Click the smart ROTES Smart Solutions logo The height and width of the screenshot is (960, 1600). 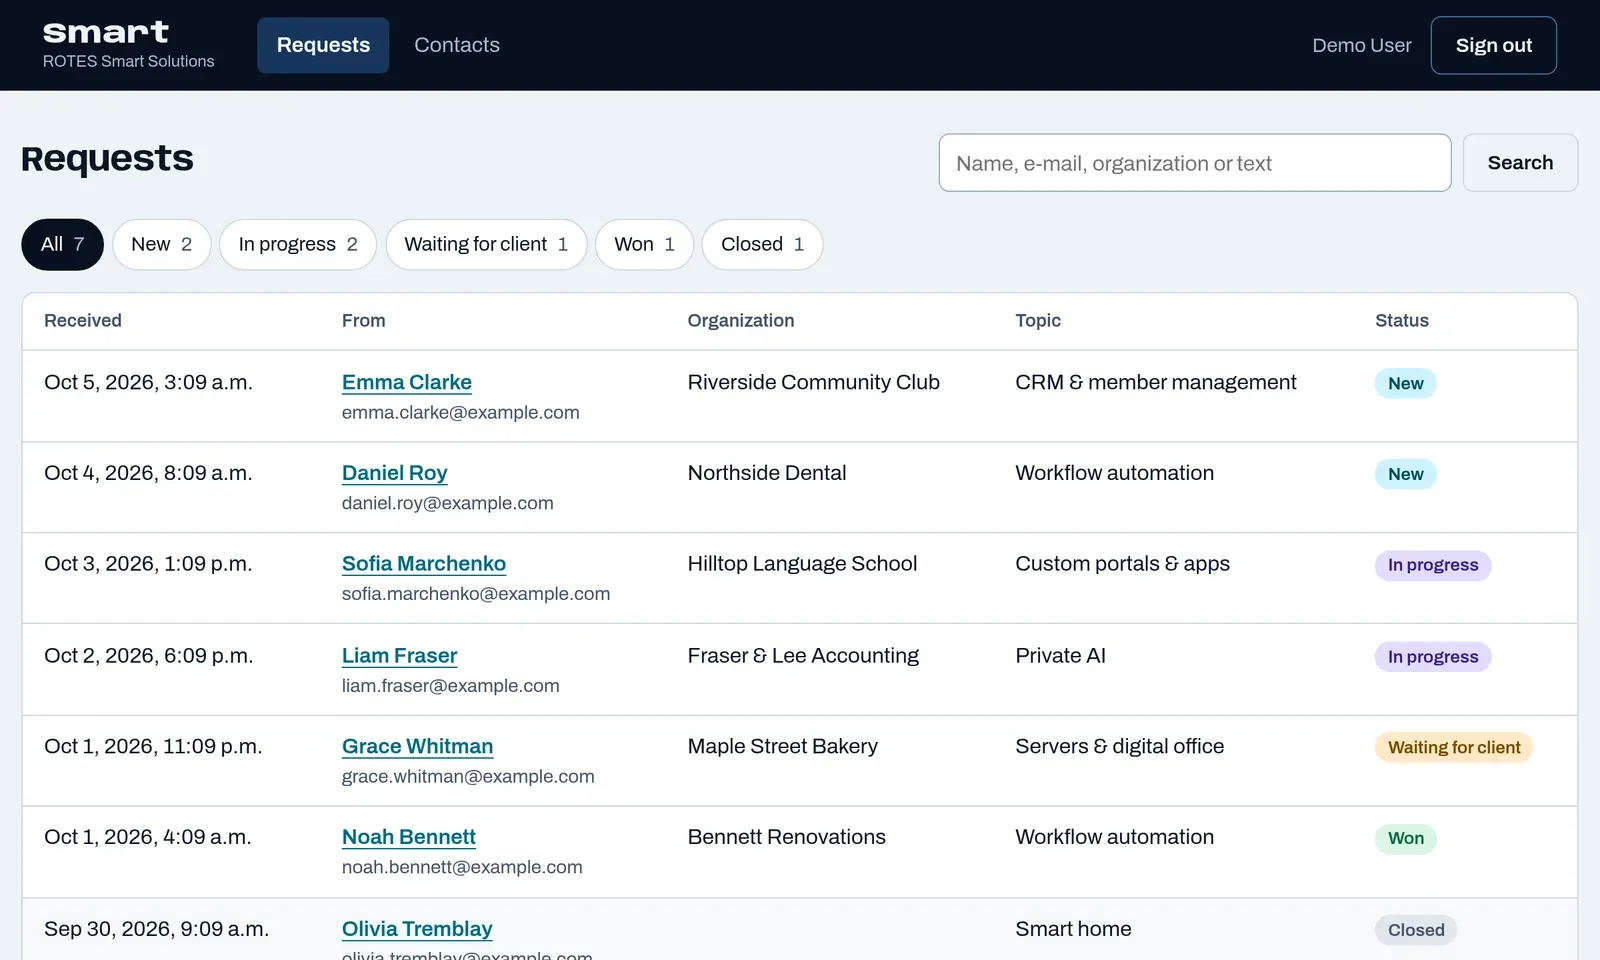coord(128,45)
